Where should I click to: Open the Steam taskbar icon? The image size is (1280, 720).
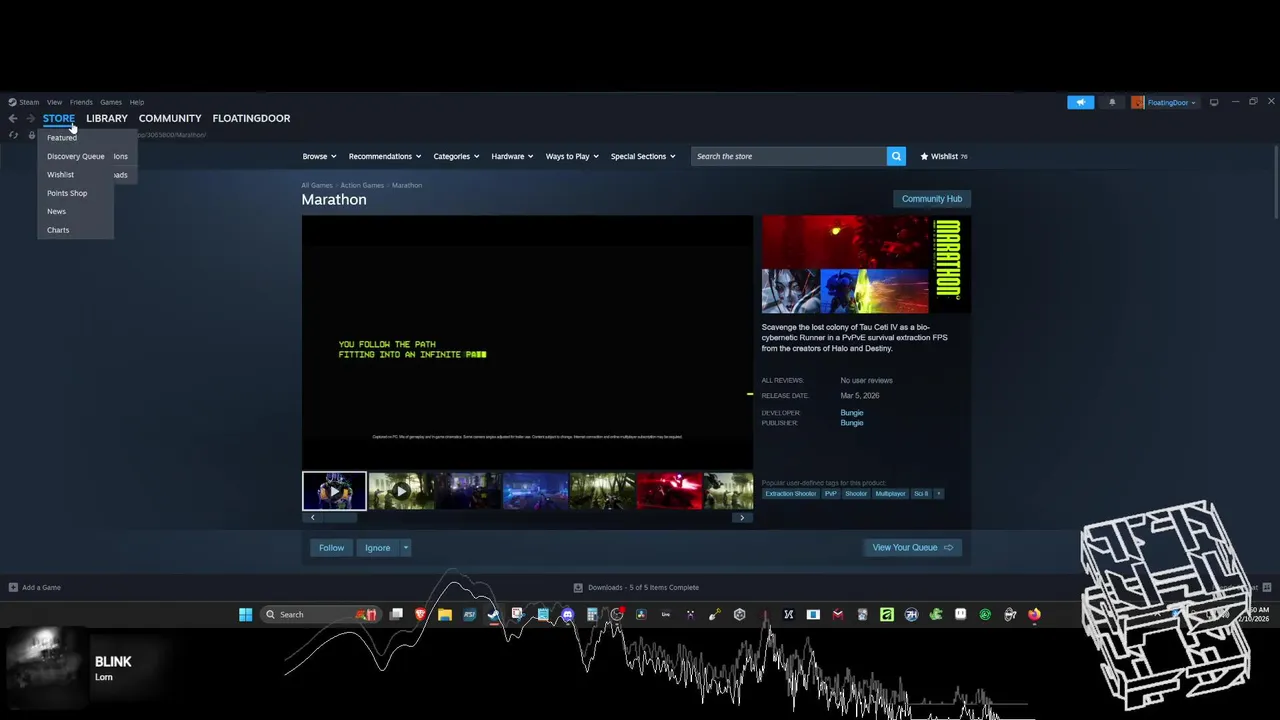494,614
